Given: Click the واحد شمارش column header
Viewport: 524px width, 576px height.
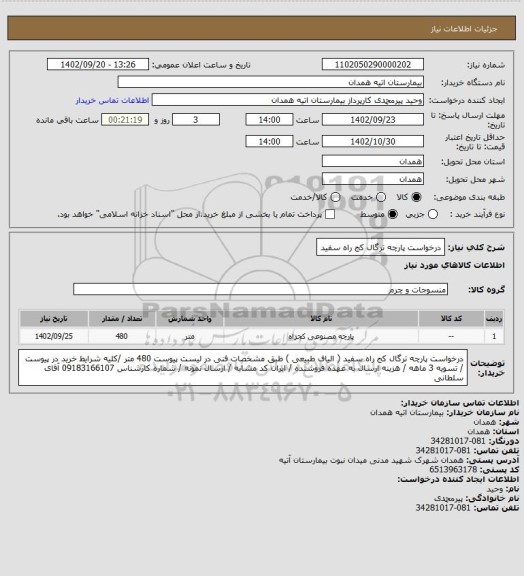Looking at the screenshot, I should pos(190,318).
